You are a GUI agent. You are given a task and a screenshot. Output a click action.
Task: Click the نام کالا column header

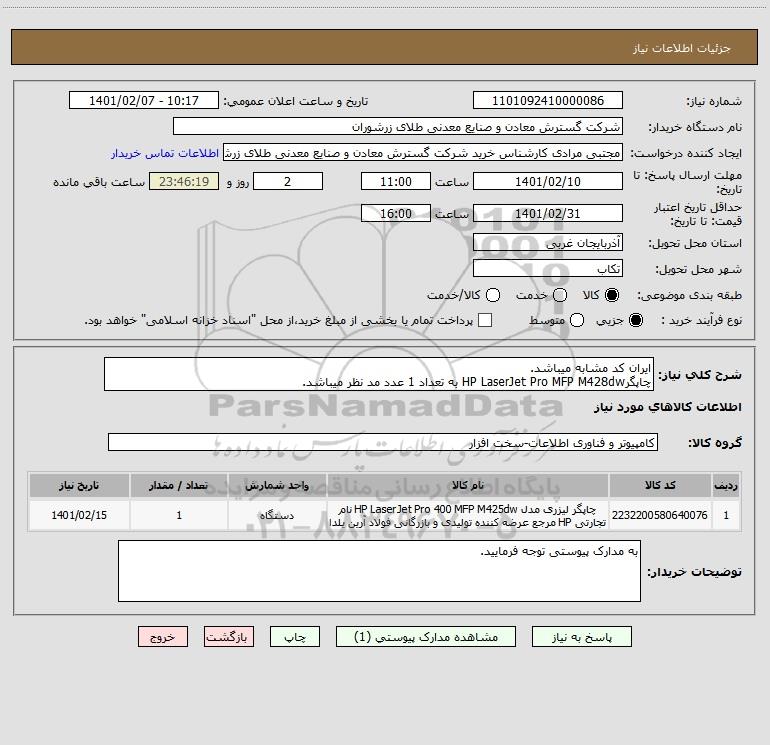pyautogui.click(x=468, y=486)
